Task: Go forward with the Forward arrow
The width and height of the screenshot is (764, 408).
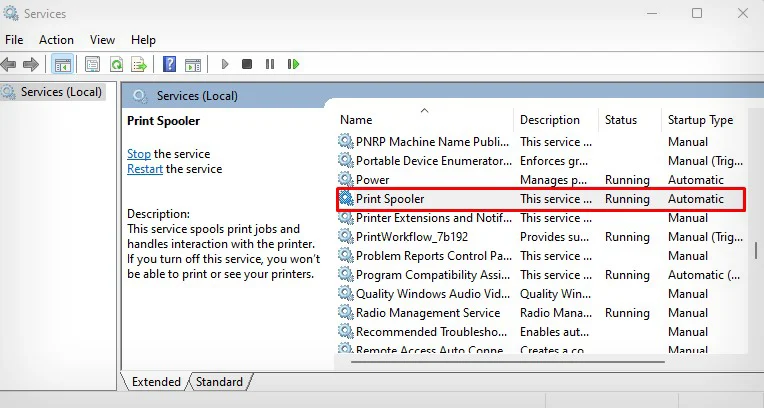Action: pos(31,64)
